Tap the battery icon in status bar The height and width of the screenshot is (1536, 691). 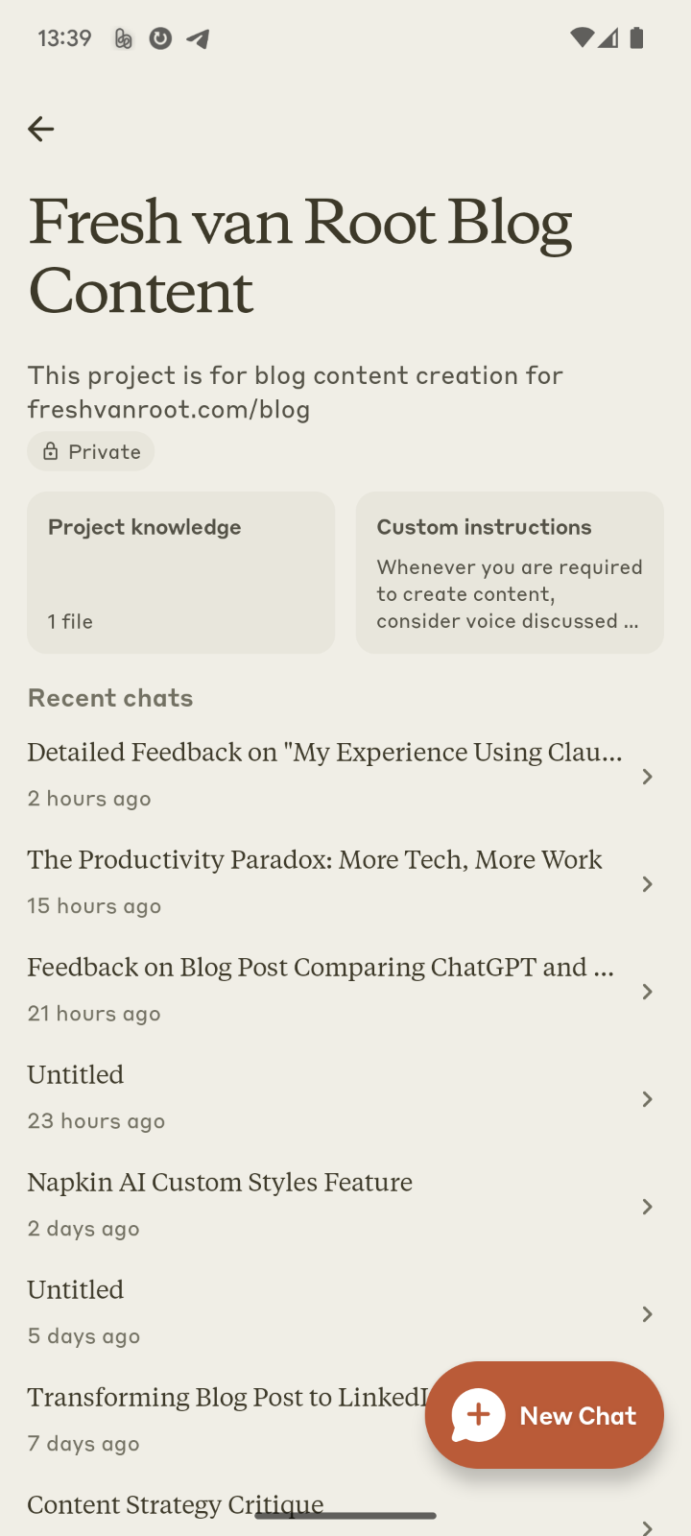click(x=637, y=39)
